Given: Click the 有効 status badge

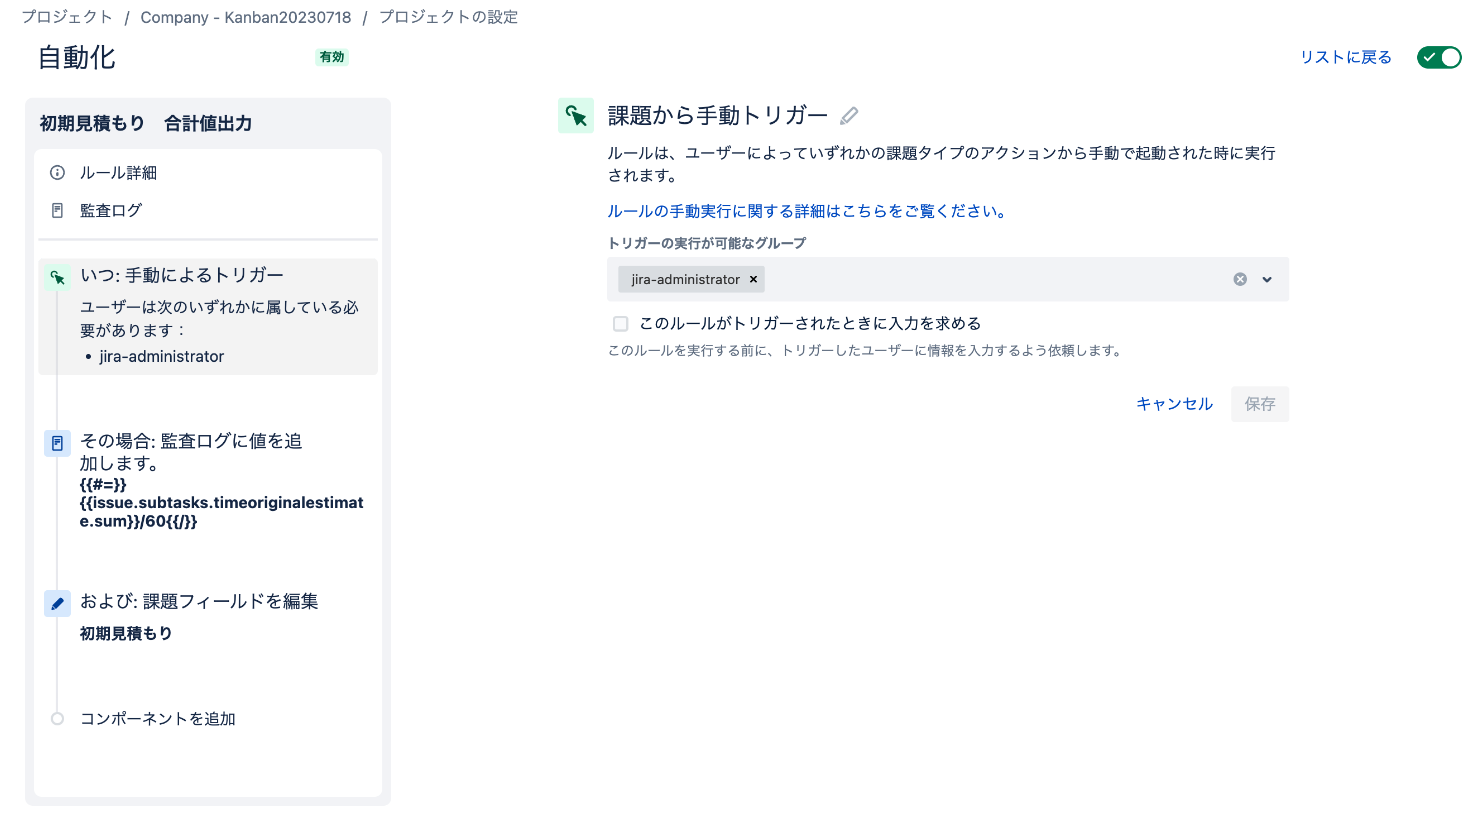Looking at the screenshot, I should click(332, 57).
